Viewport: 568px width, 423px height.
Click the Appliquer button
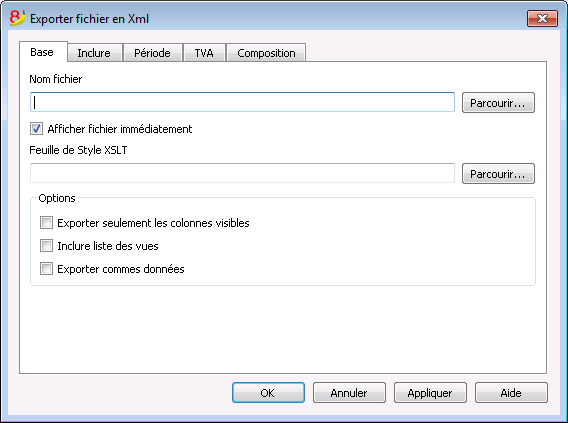click(430, 393)
